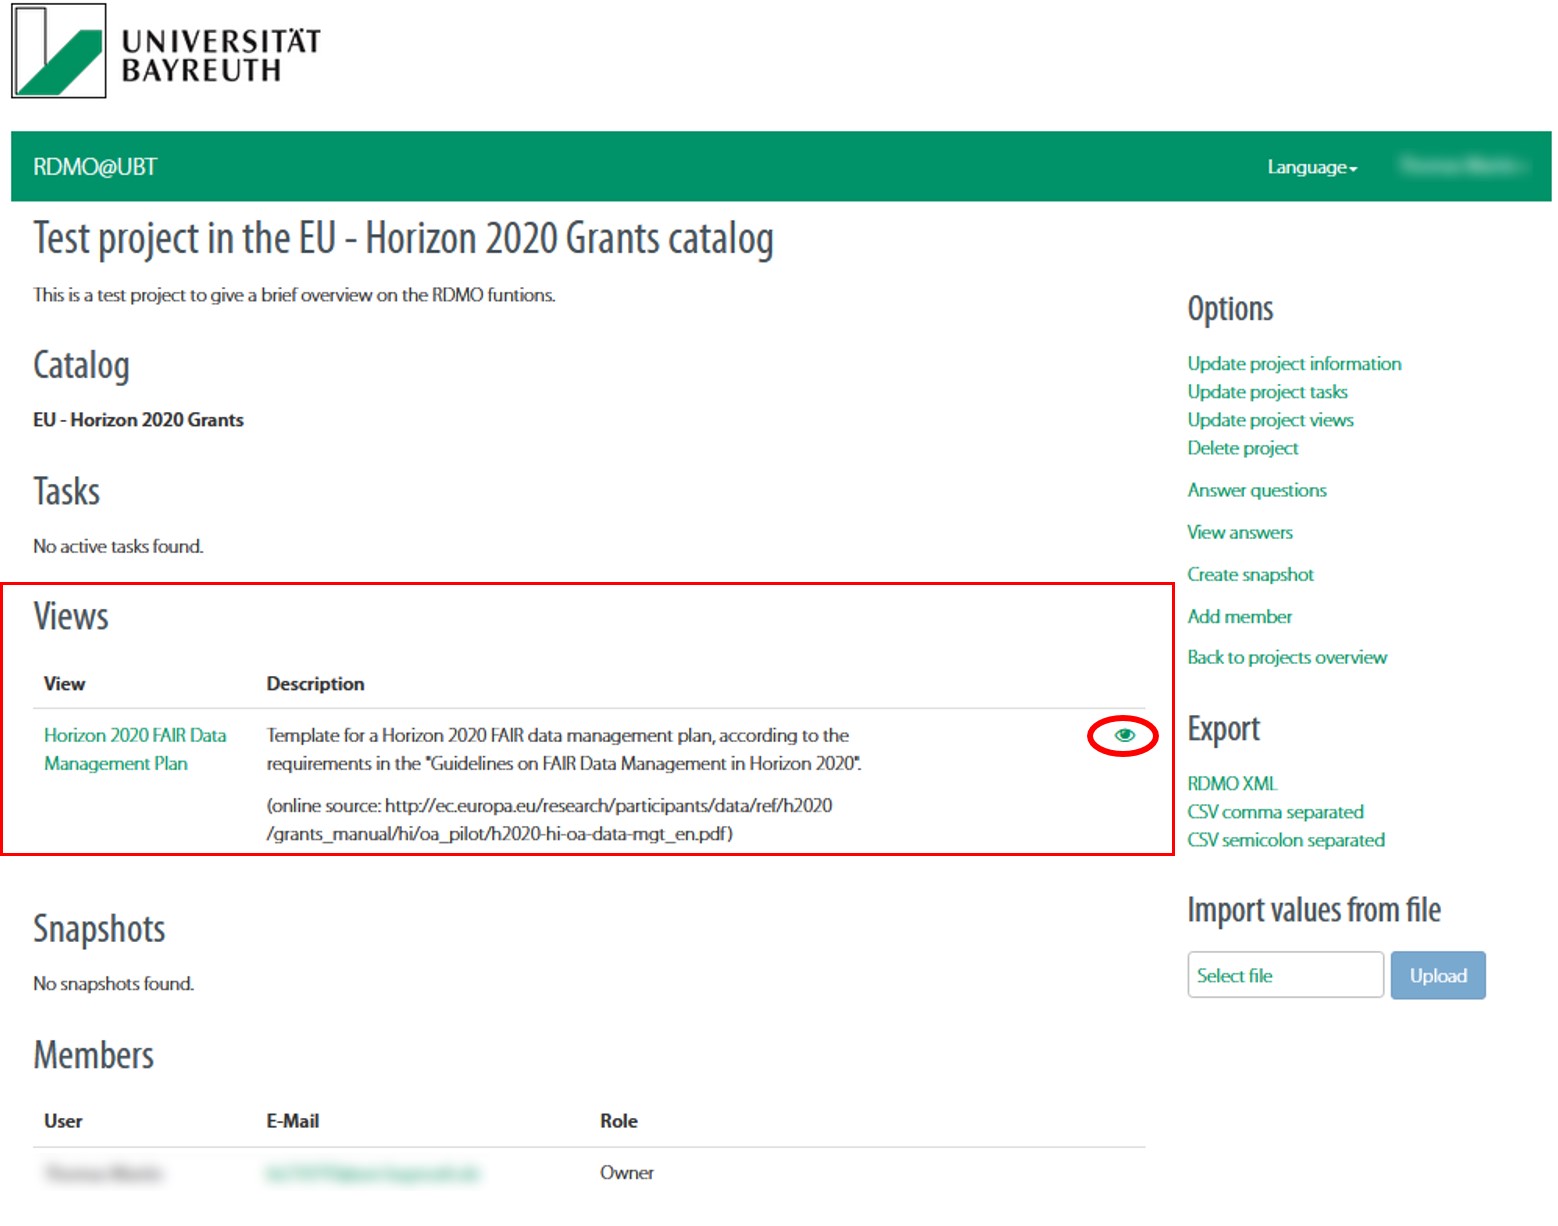
Task: Click the Views table Description header
Action: tap(315, 684)
